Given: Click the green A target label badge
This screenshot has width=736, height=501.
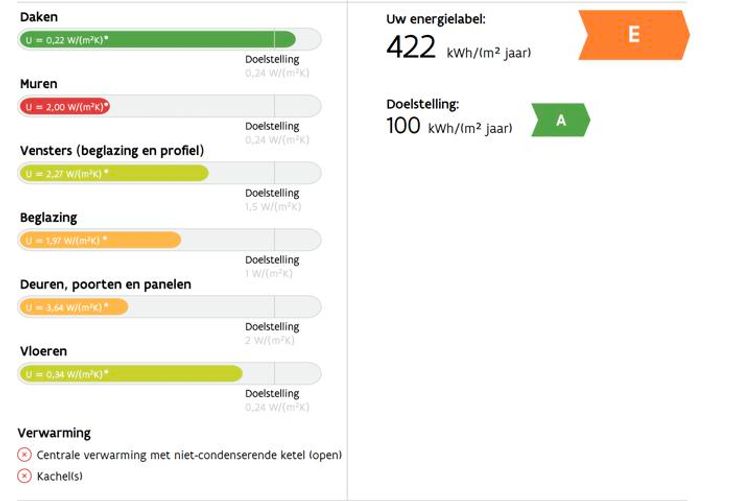Looking at the screenshot, I should (x=560, y=121).
